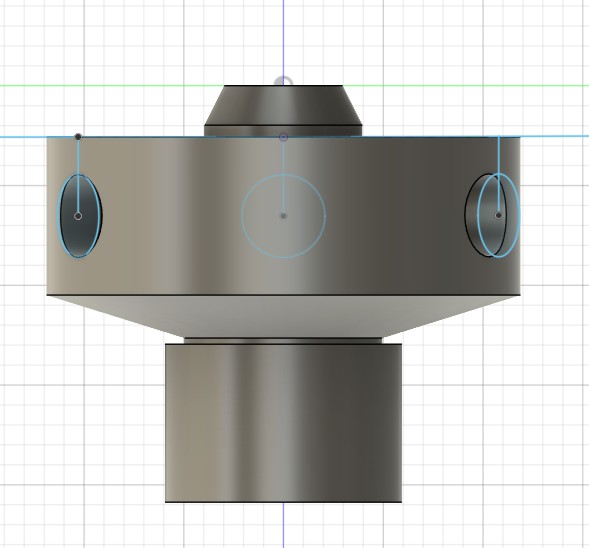Select the lower small cylinder body face
The width and height of the screenshot is (589, 548).
[x=284, y=423]
